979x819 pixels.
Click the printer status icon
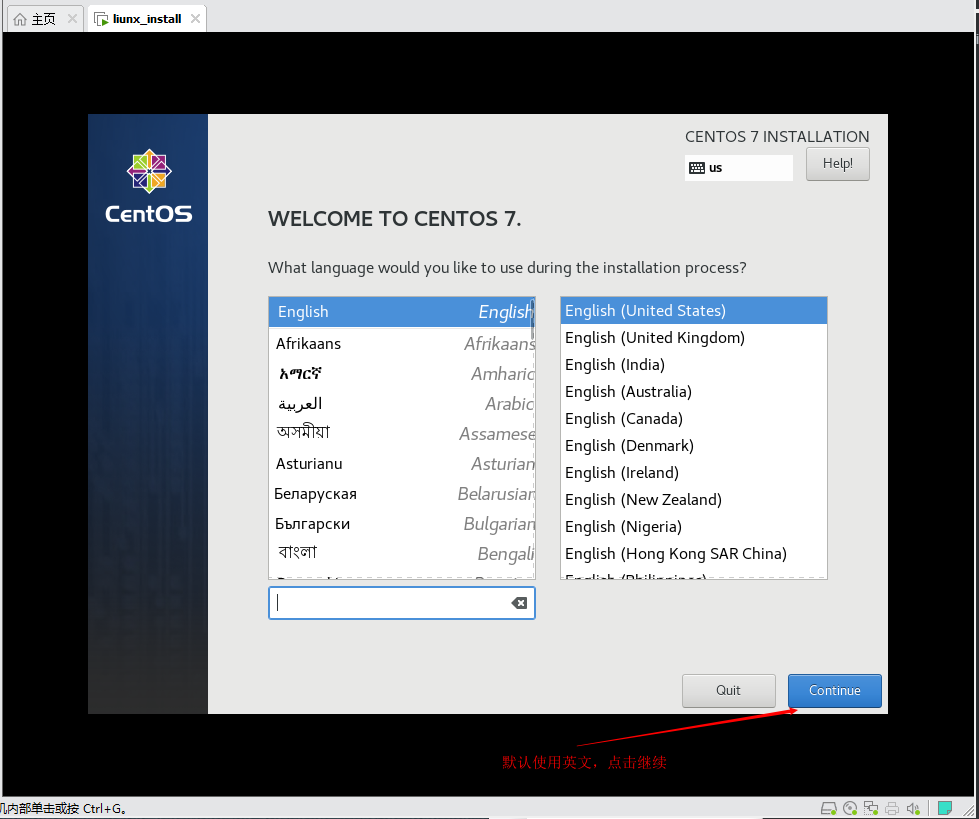click(x=892, y=808)
